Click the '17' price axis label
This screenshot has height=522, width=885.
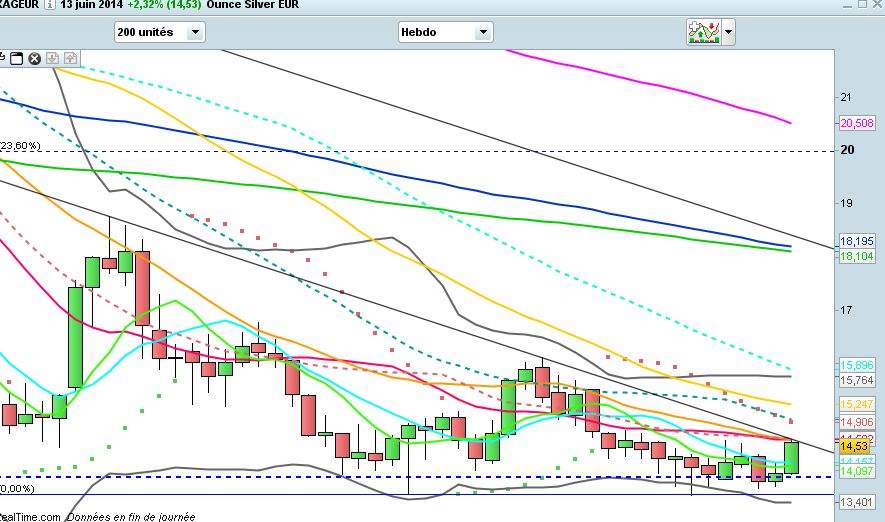point(845,310)
